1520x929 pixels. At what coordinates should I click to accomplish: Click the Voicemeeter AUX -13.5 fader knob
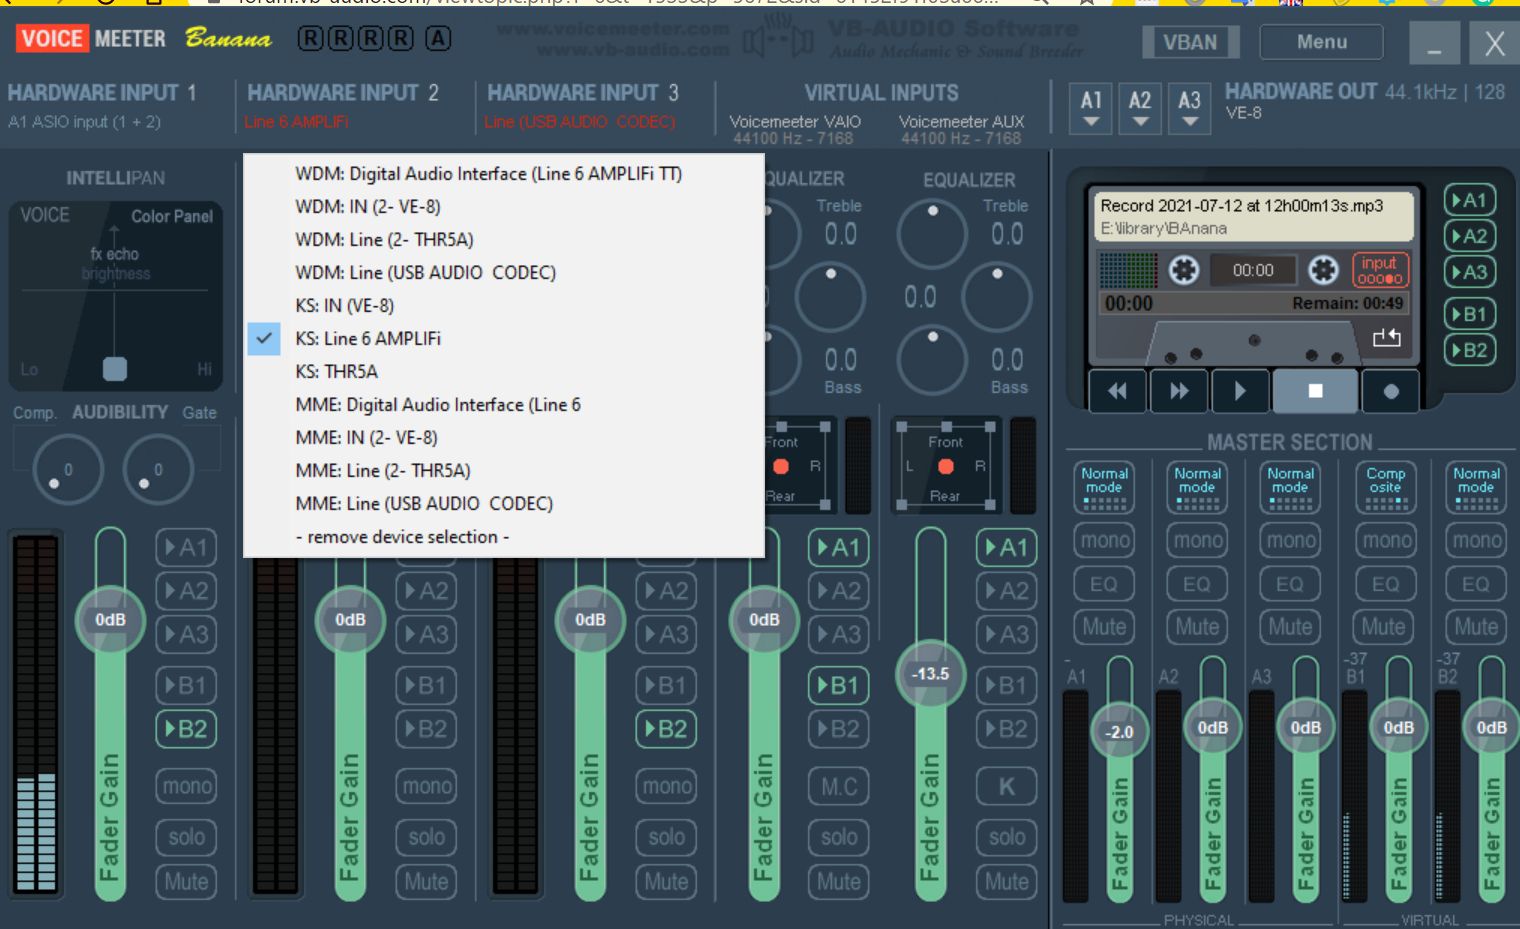930,674
